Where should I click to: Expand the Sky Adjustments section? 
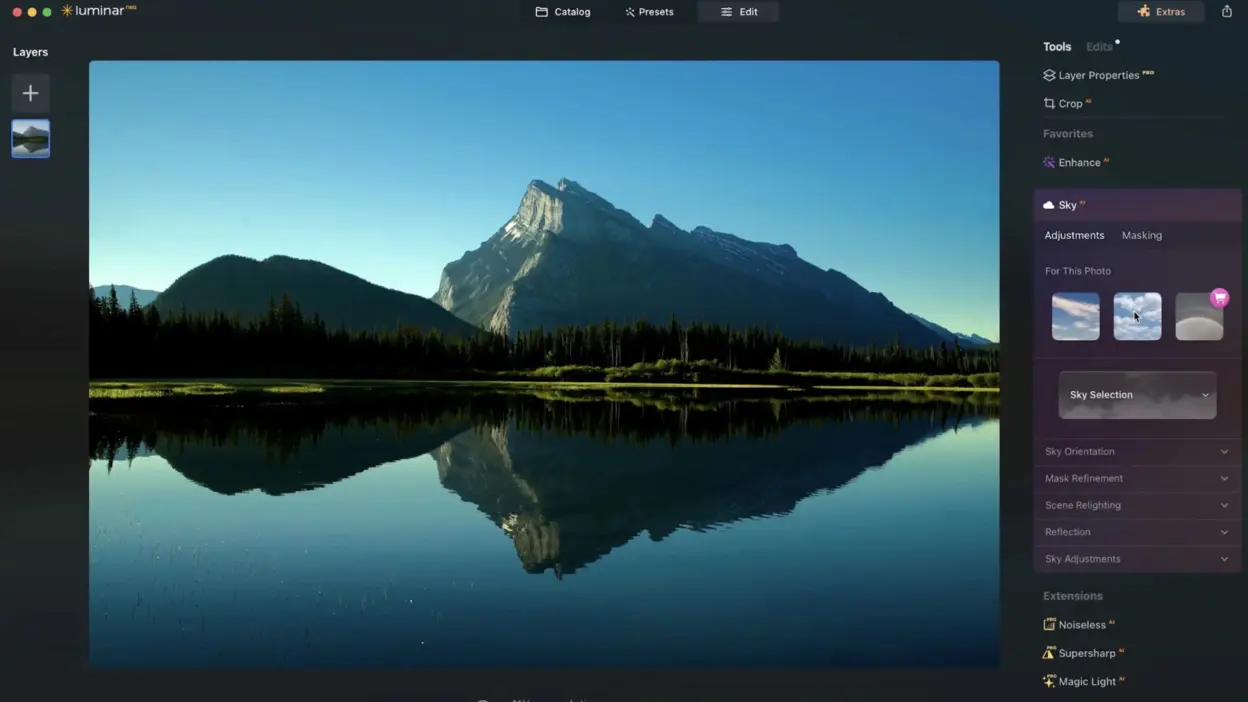click(x=1137, y=559)
